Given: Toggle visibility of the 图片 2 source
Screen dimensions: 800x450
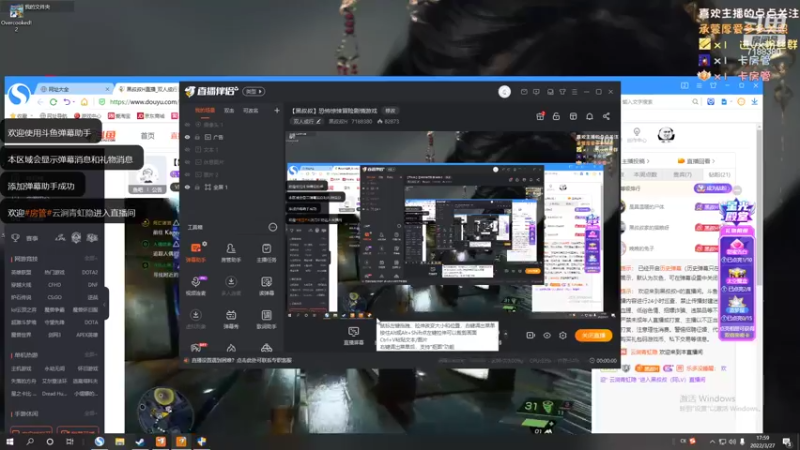Looking at the screenshot, I should [x=187, y=174].
